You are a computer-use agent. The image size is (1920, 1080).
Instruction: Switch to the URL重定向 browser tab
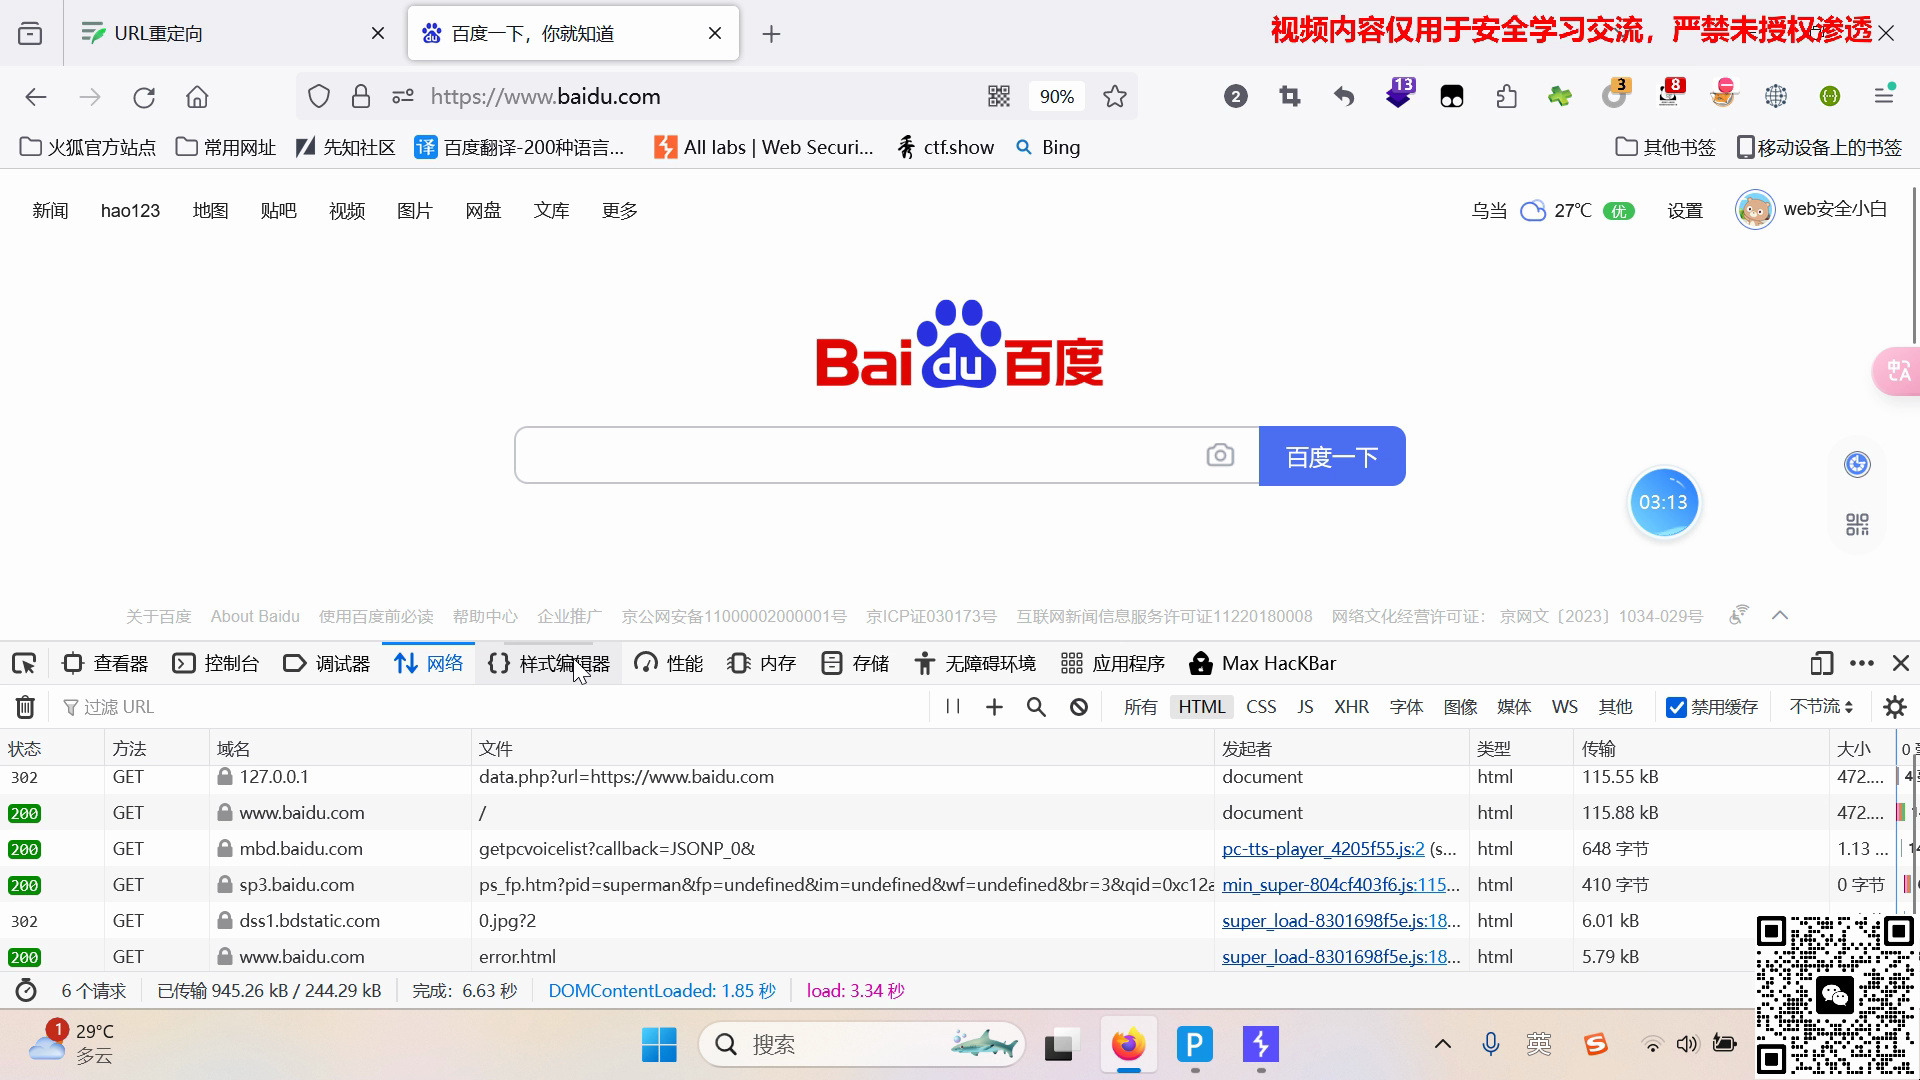tap(233, 34)
